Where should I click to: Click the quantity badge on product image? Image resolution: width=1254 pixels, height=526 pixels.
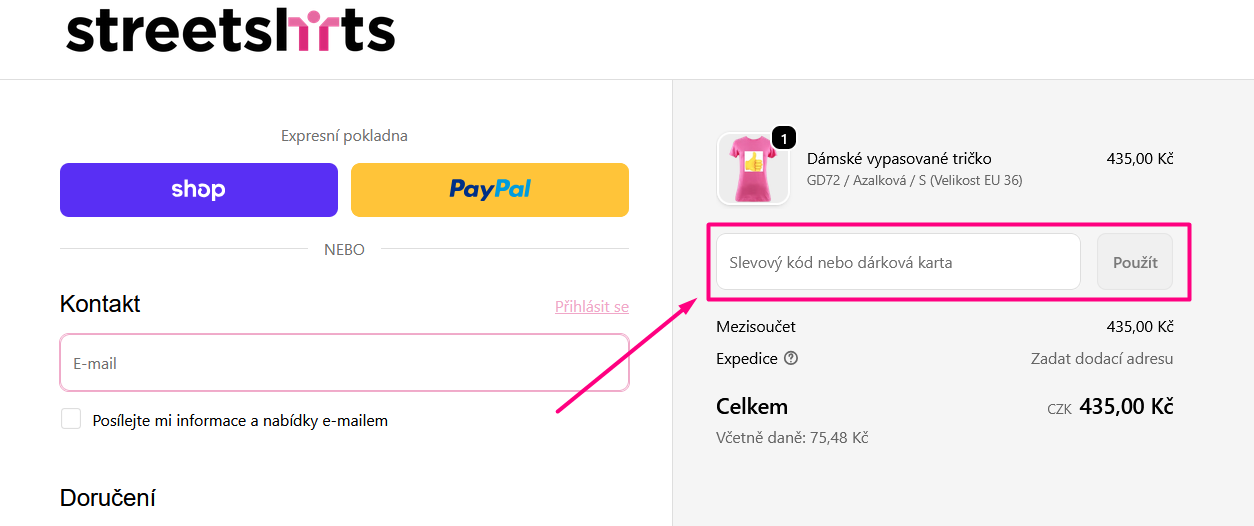click(784, 138)
